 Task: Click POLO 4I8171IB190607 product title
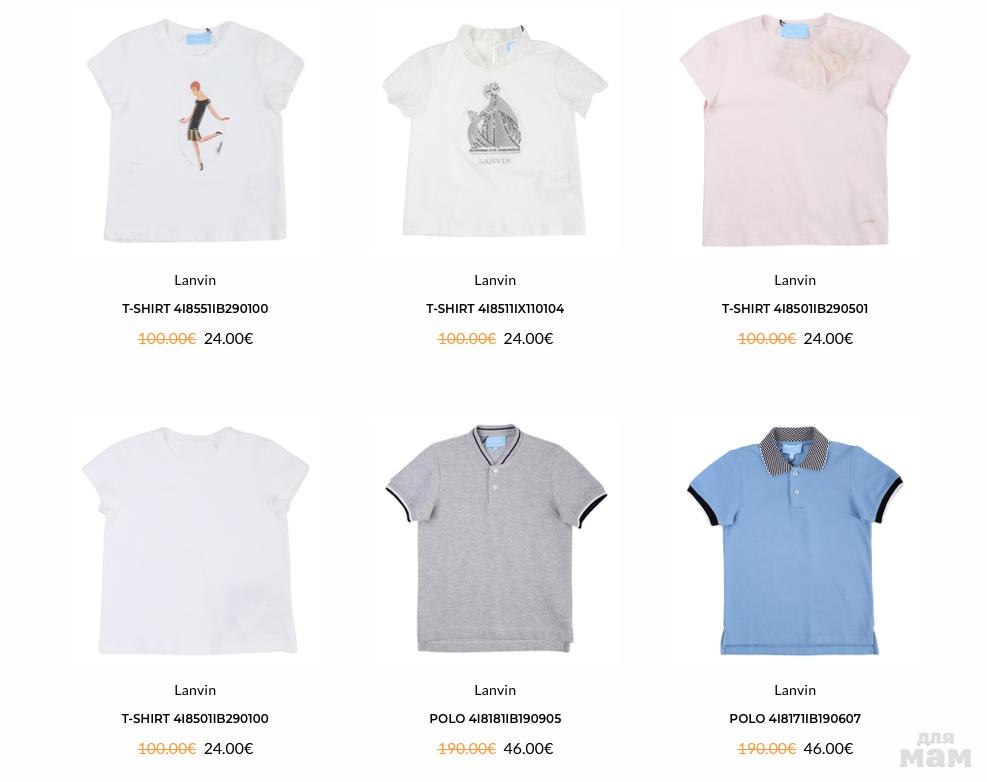[795, 719]
